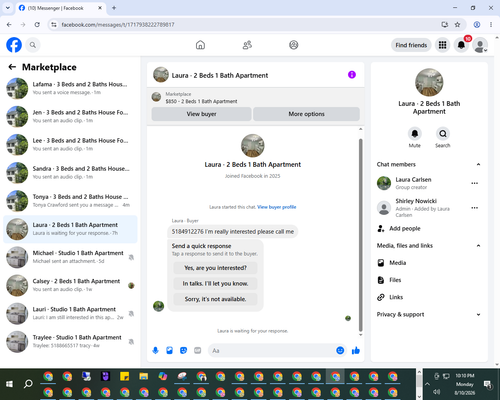Open Windows taskbar search

pos(28,384)
